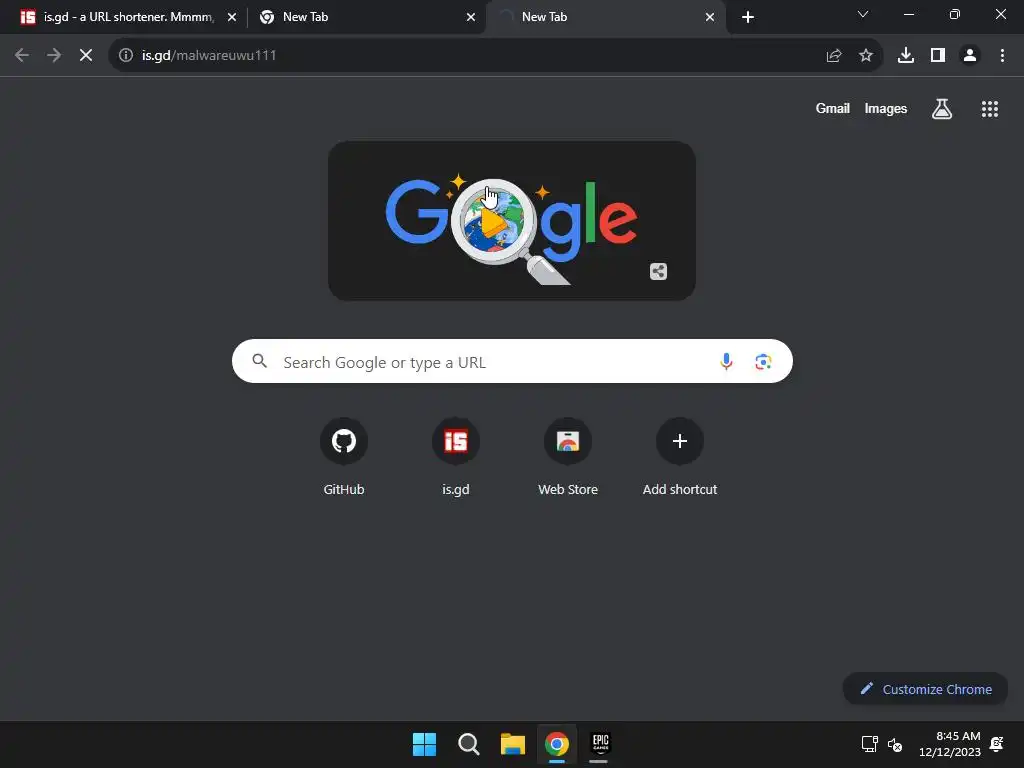The width and height of the screenshot is (1024, 768).
Task: Click Customize Chrome button
Action: pos(925,689)
